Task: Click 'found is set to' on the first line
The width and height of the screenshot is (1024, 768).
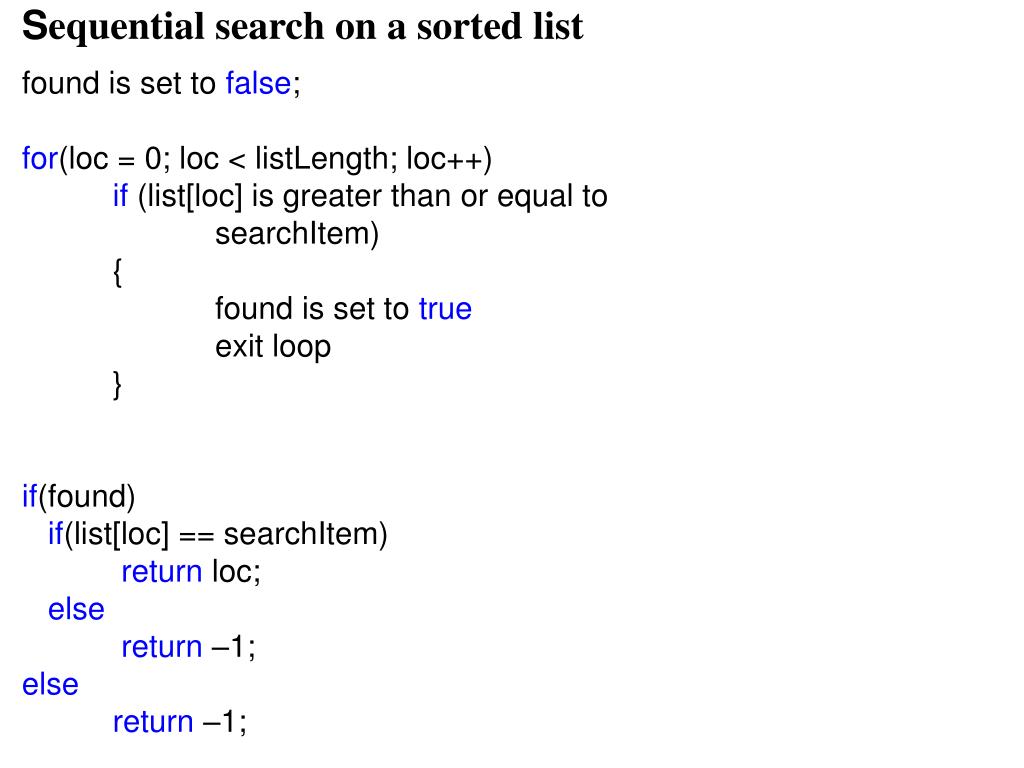Action: click(x=119, y=84)
